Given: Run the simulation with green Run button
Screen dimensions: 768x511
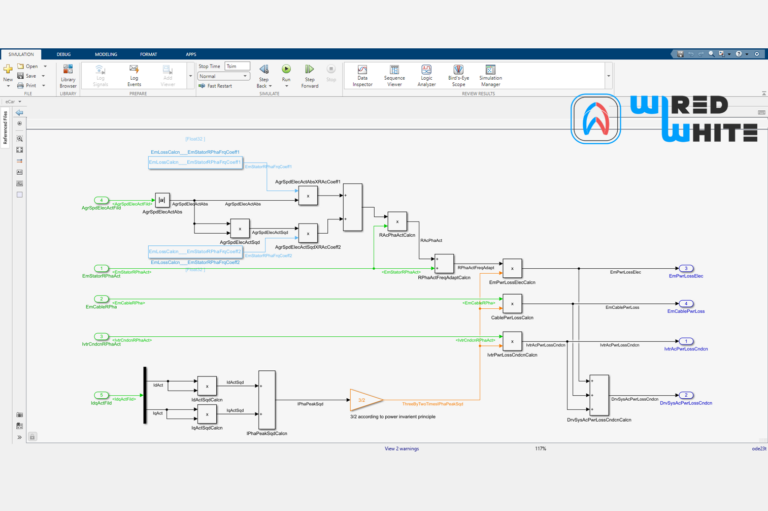Looking at the screenshot, I should pos(286,69).
